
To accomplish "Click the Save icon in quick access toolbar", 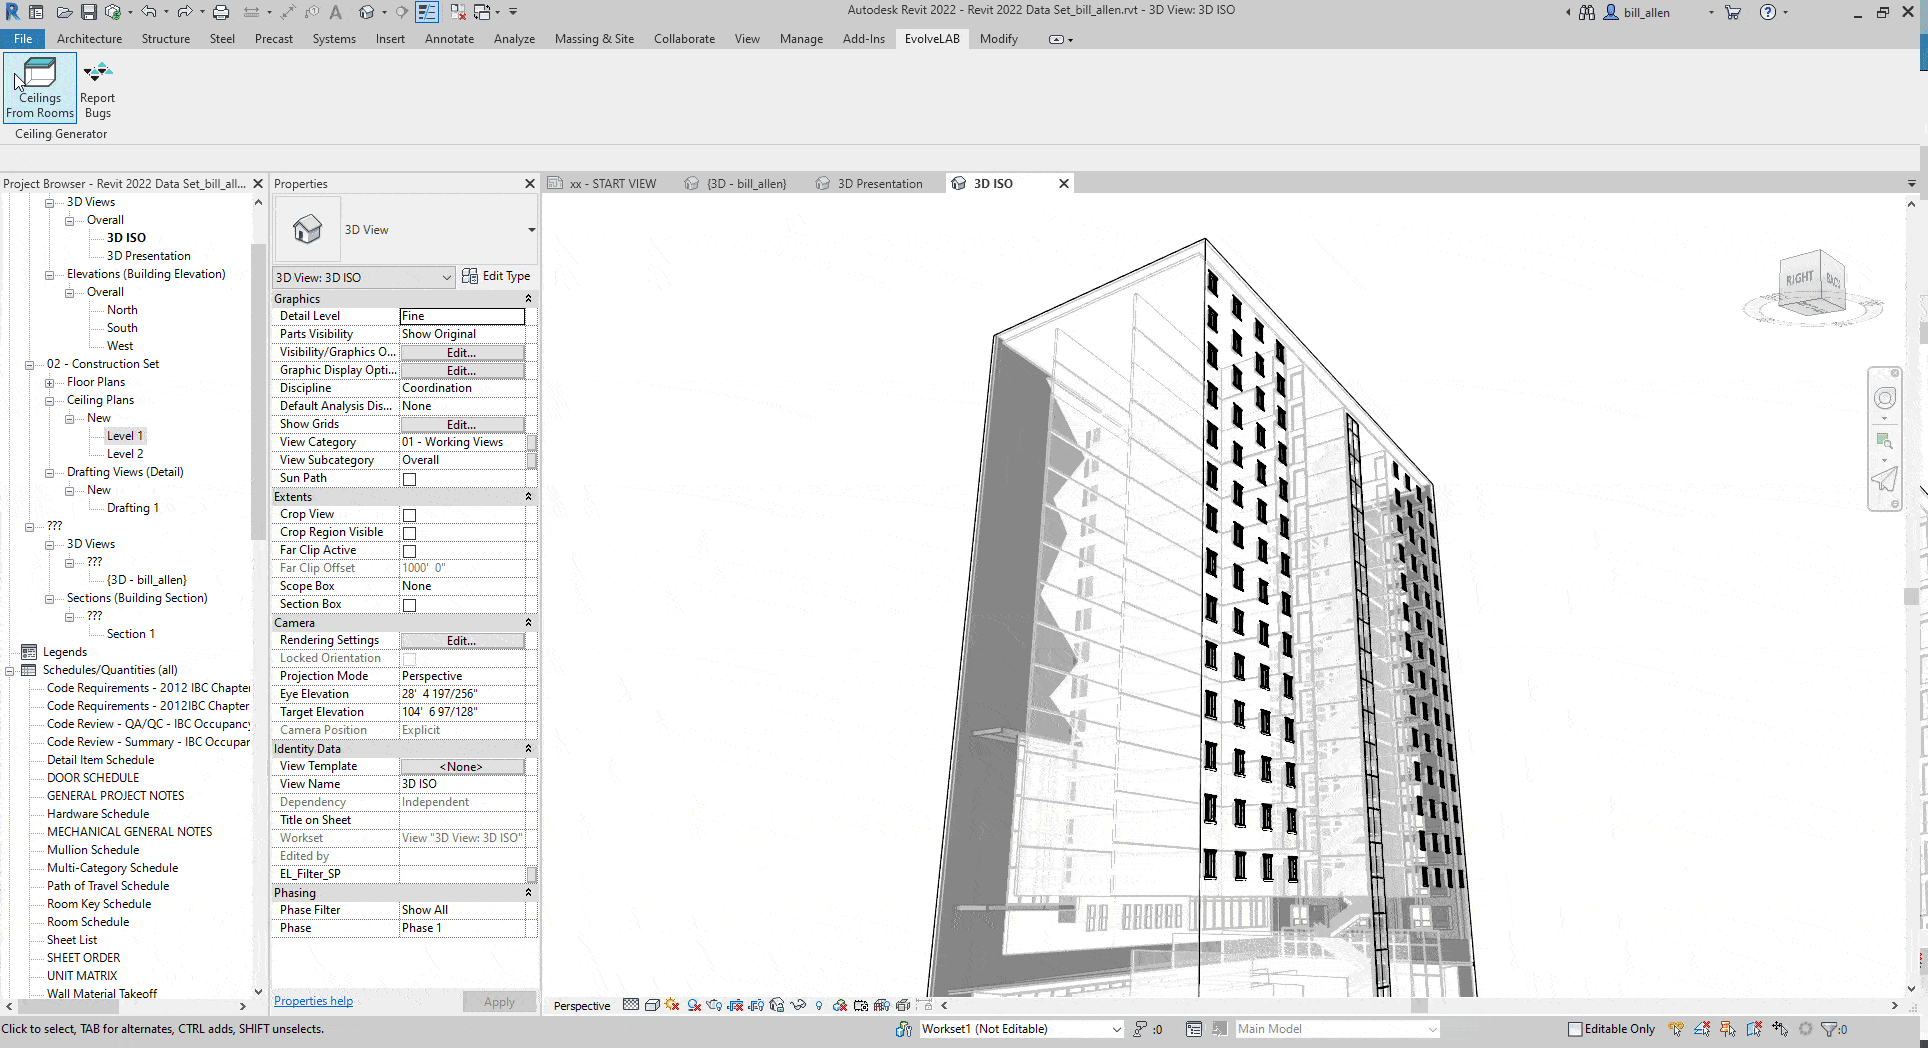I will click(89, 12).
